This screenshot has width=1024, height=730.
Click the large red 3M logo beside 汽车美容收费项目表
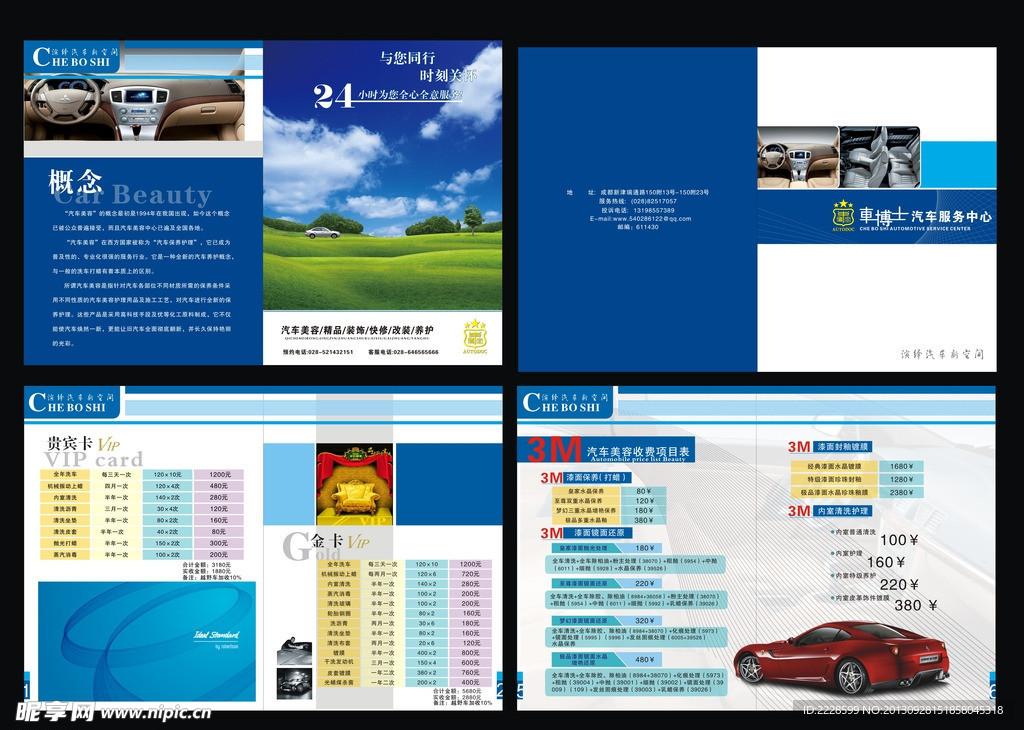tap(554, 450)
